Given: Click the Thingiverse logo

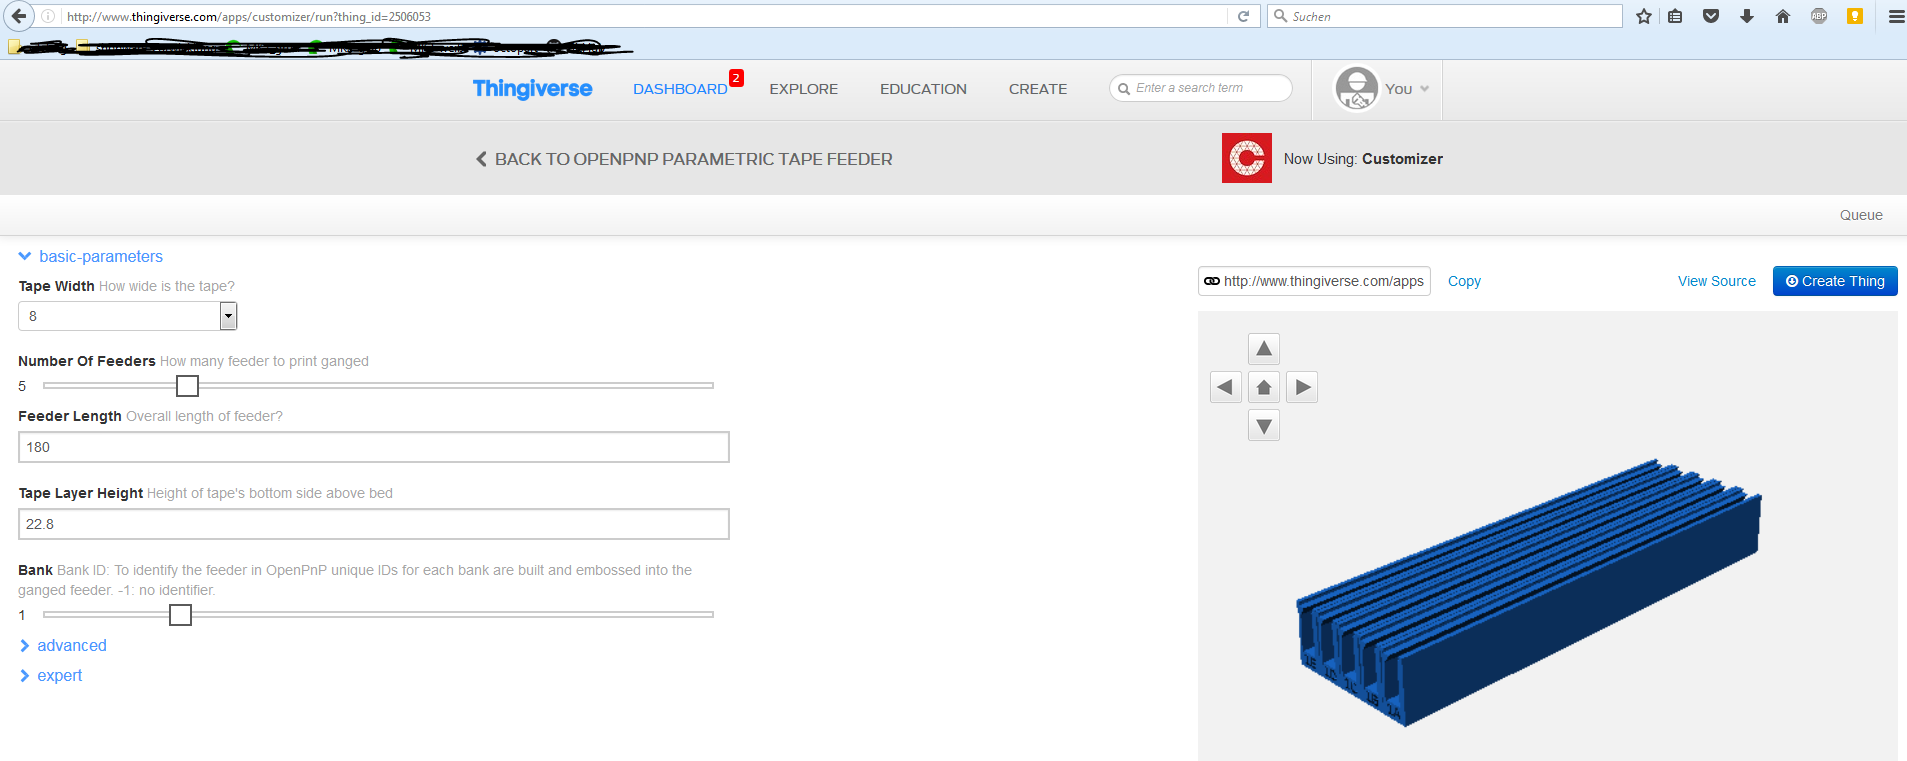Looking at the screenshot, I should (x=532, y=89).
